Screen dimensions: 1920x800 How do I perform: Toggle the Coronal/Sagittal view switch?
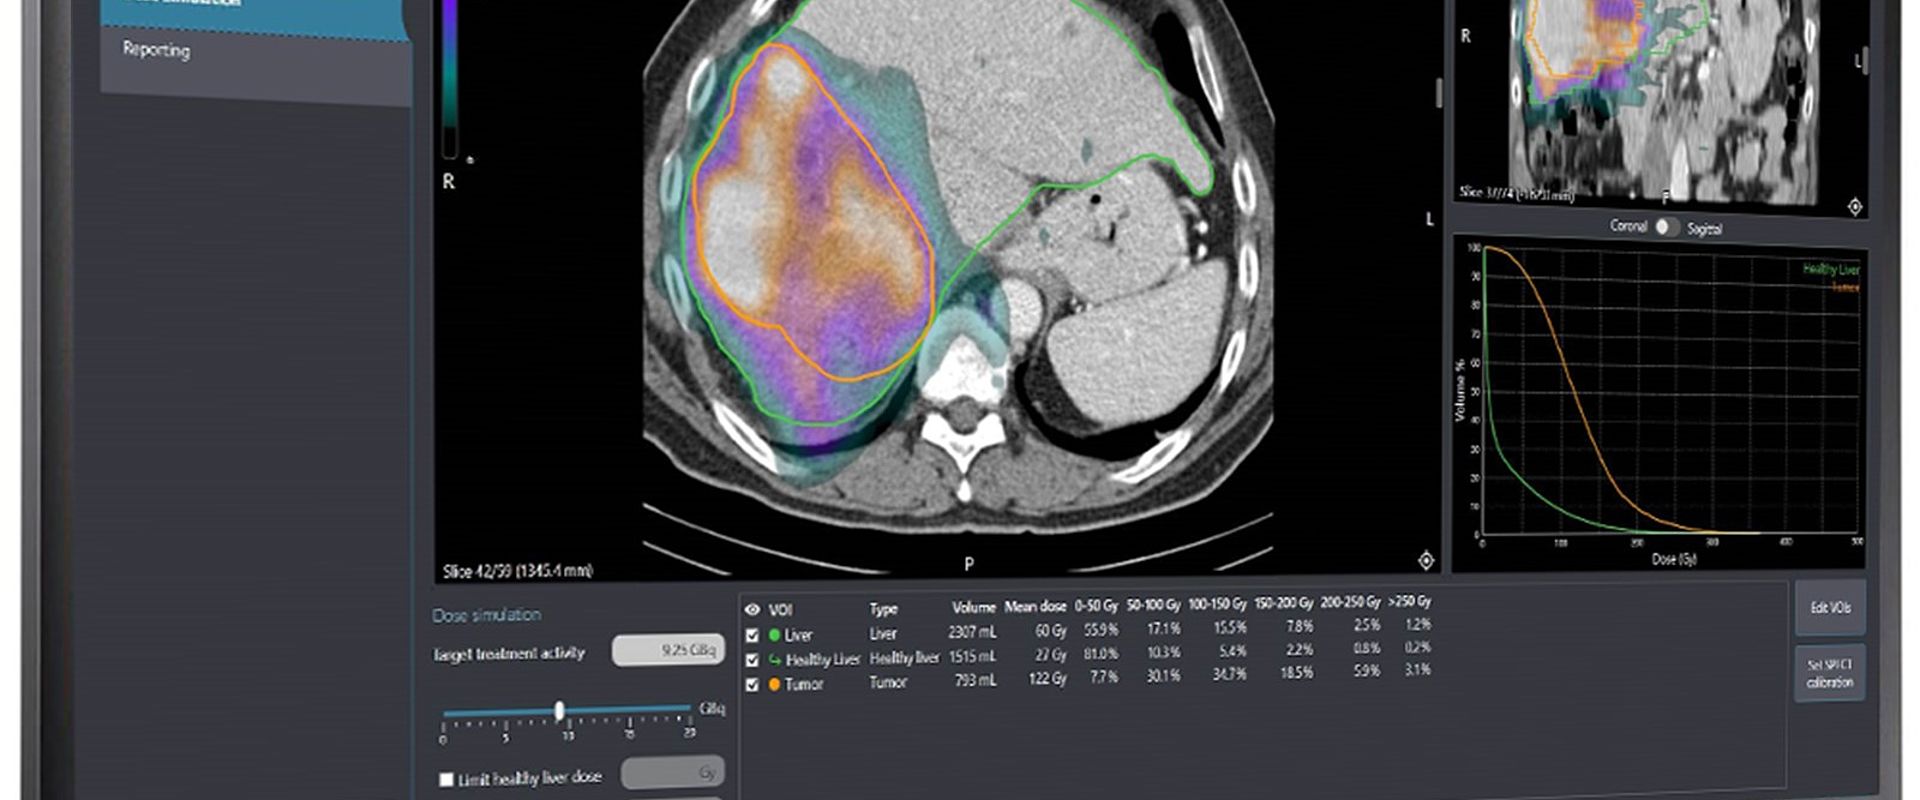tap(1665, 227)
